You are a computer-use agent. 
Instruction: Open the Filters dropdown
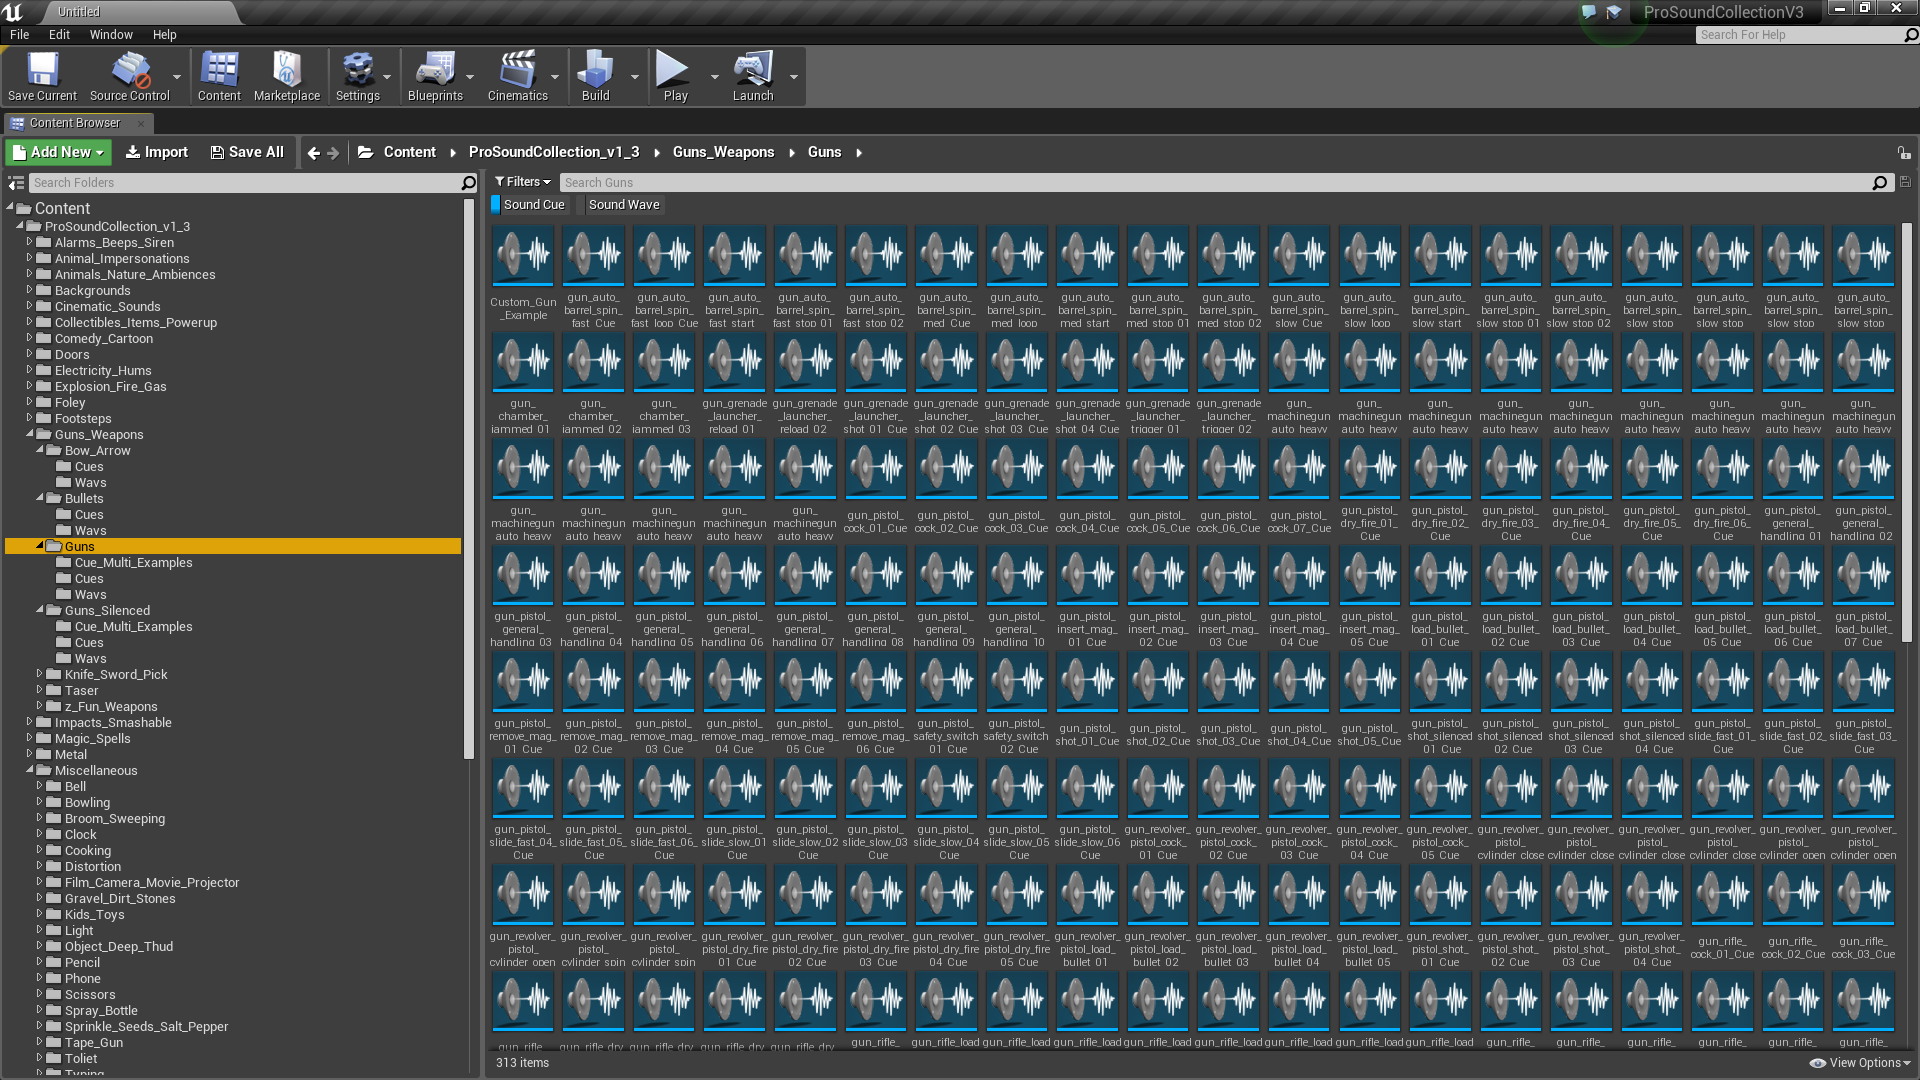pyautogui.click(x=522, y=182)
